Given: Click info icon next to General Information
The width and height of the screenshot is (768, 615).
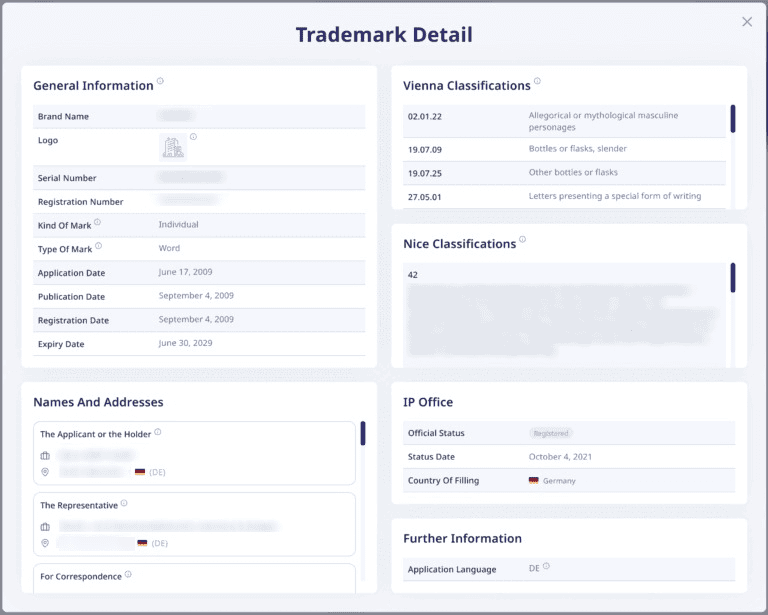Looking at the screenshot, I should coord(160,81).
